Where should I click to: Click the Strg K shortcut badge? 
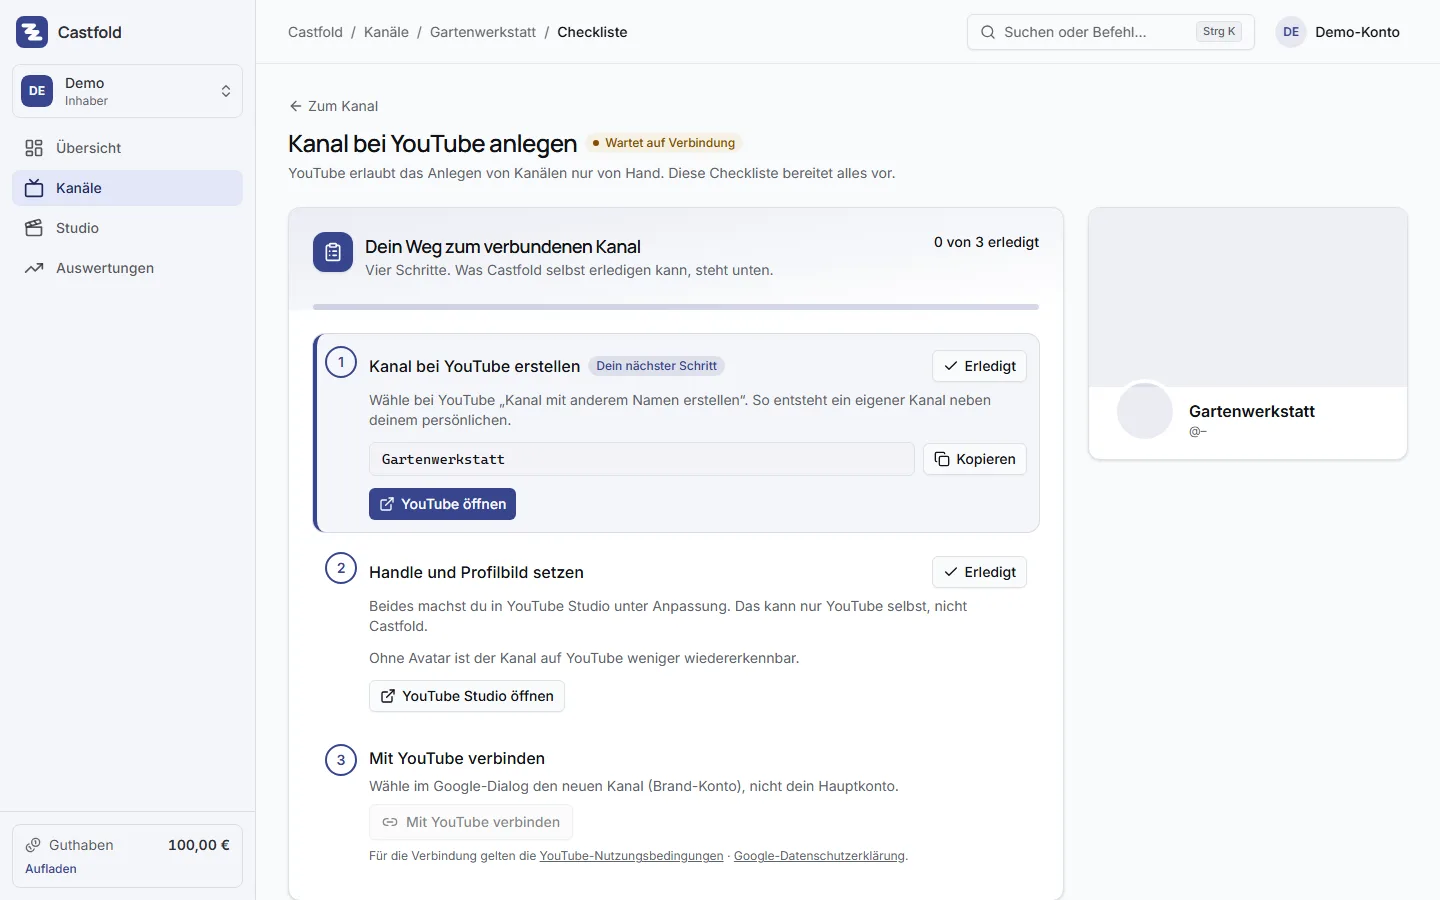click(x=1219, y=32)
